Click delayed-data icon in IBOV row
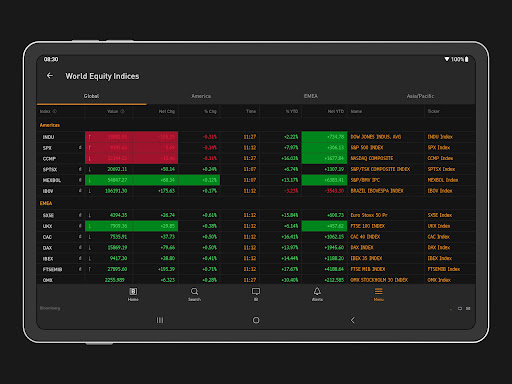This screenshot has height=384, width=512. pyautogui.click(x=80, y=191)
